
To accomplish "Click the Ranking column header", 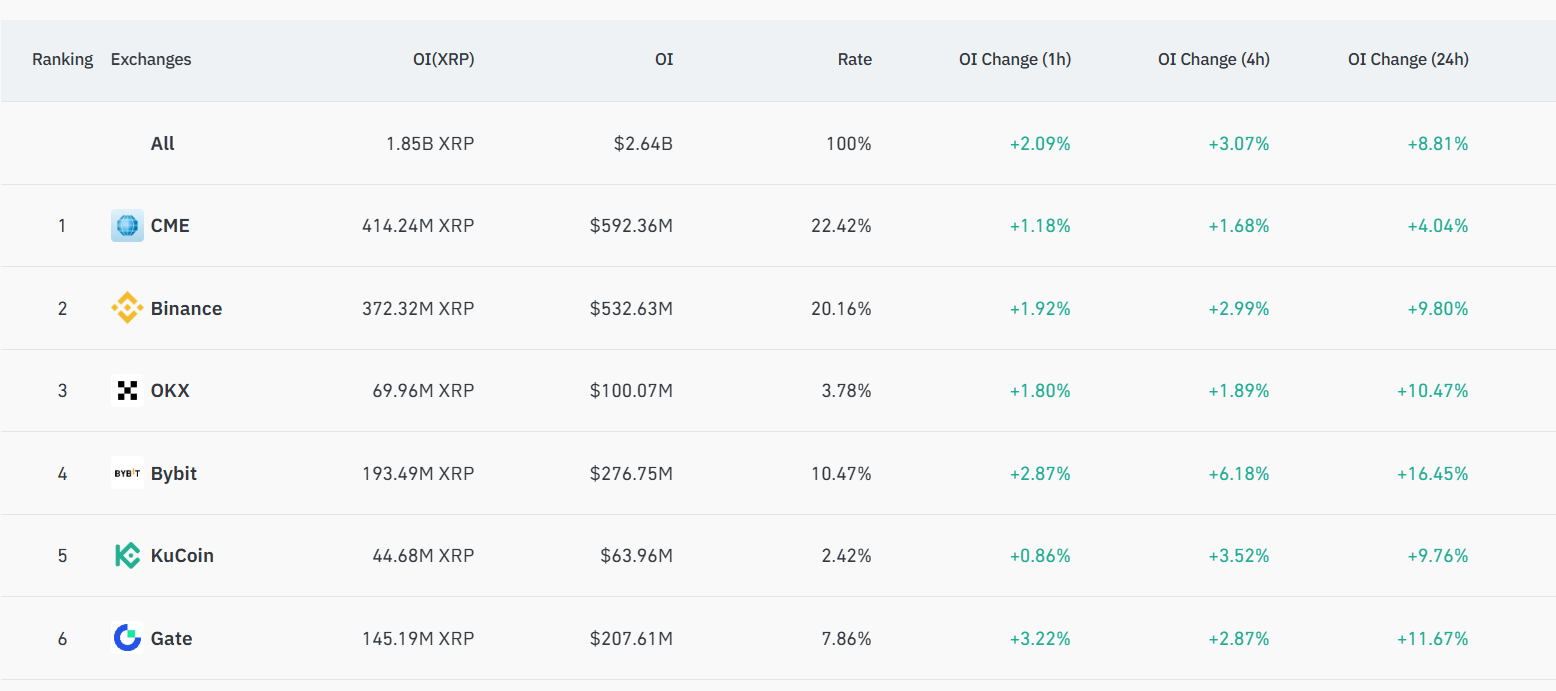I will coord(62,59).
